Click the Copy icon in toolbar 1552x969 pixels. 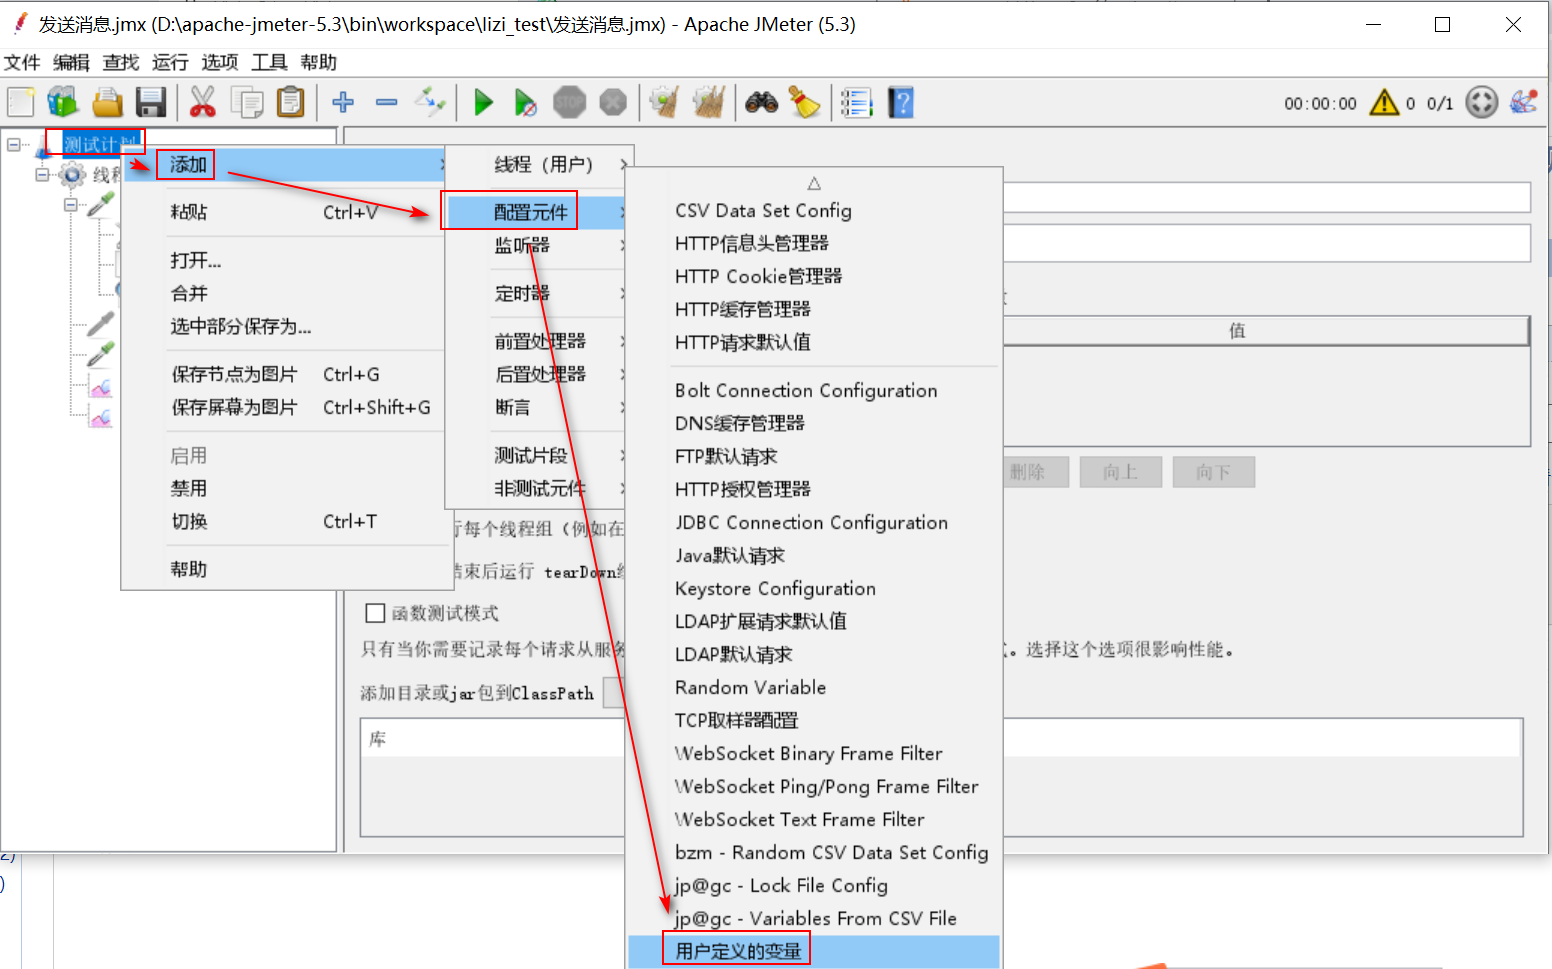(247, 102)
